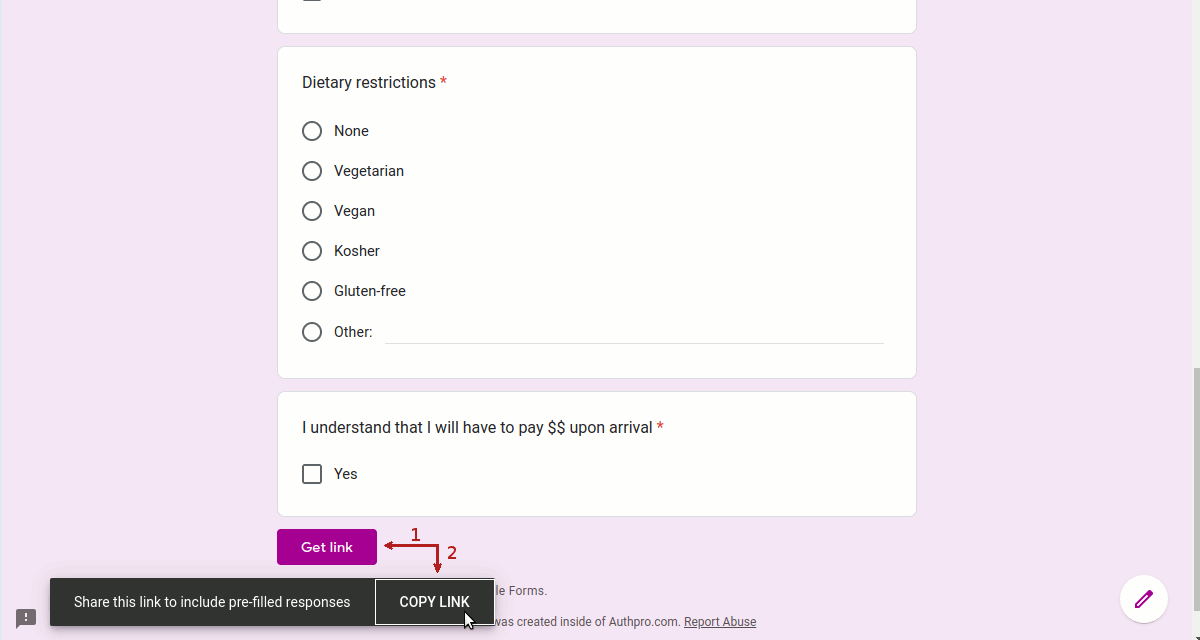Screen dimensions: 1200x640
Task: Choose the Gluten-free option
Action: pos(312,291)
